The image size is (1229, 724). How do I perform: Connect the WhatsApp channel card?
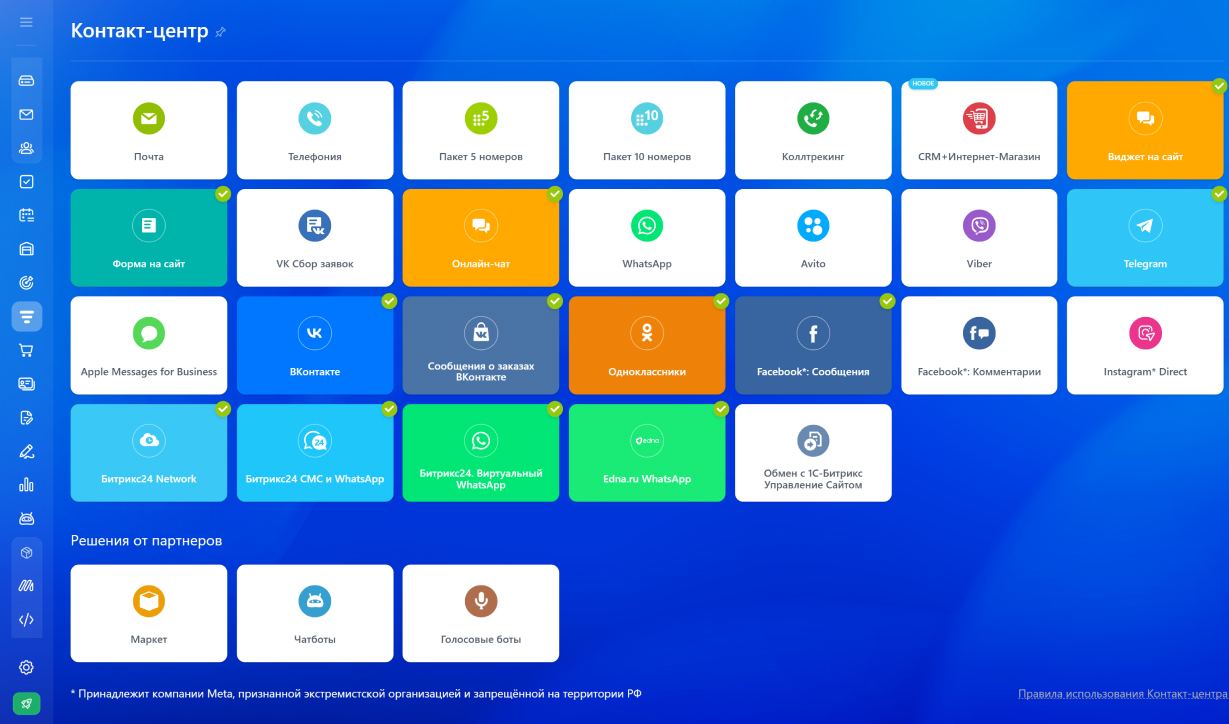(x=647, y=238)
